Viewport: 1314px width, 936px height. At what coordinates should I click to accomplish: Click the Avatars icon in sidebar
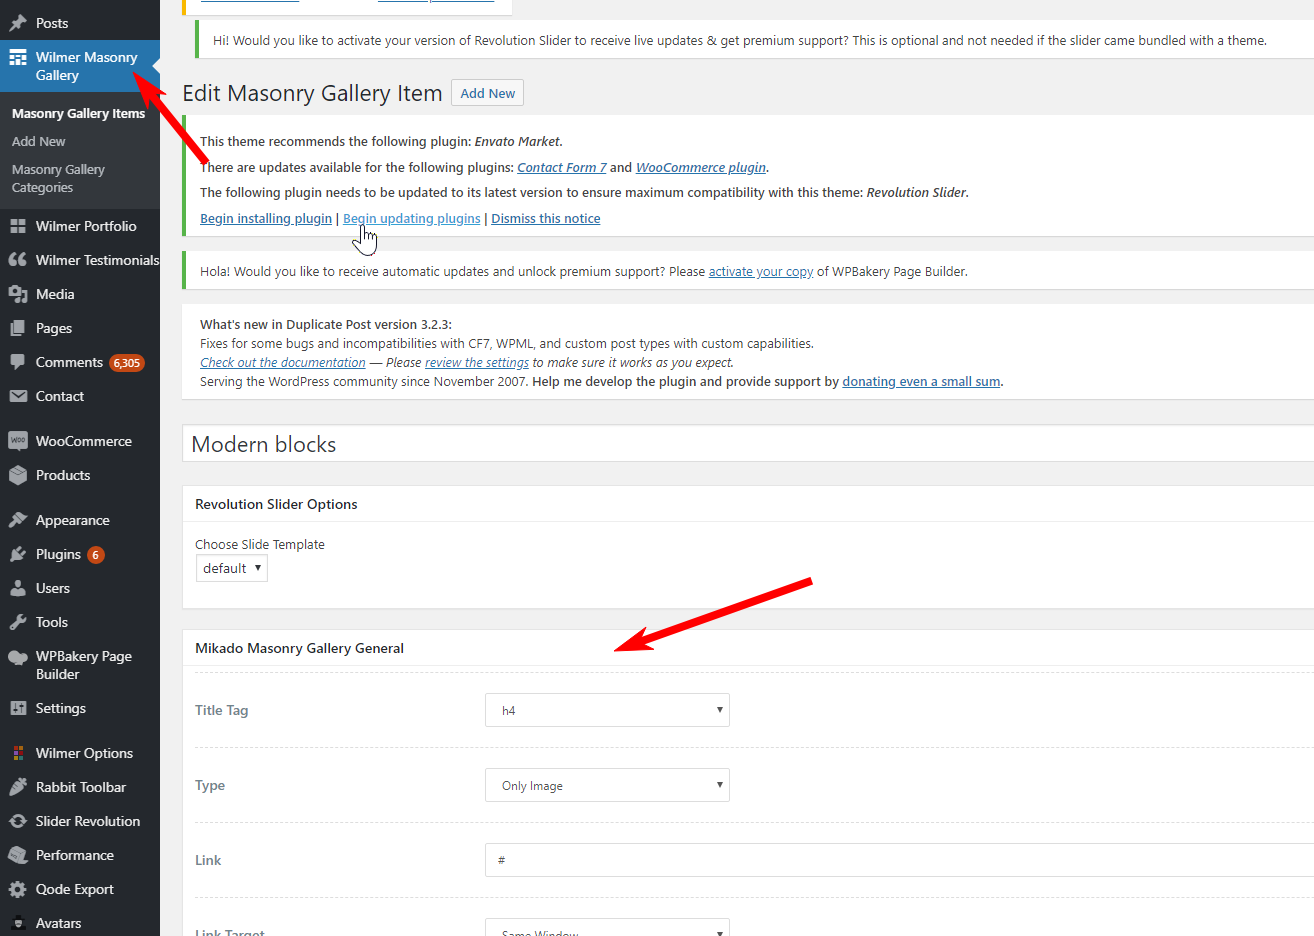pos(18,923)
